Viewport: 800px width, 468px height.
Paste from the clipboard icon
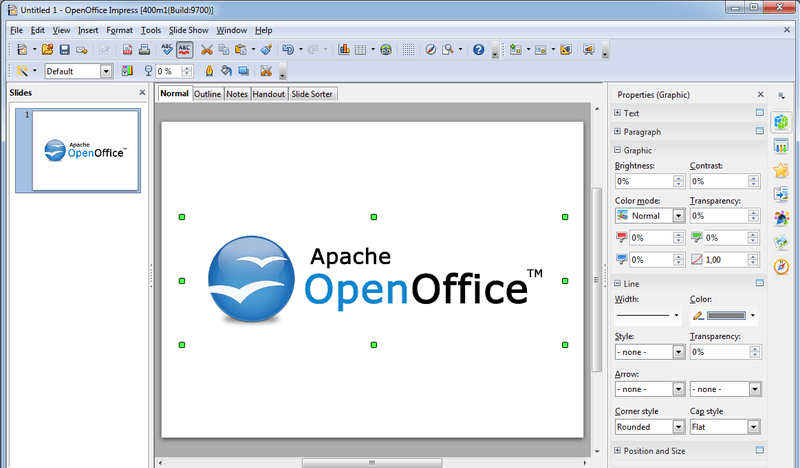240,50
